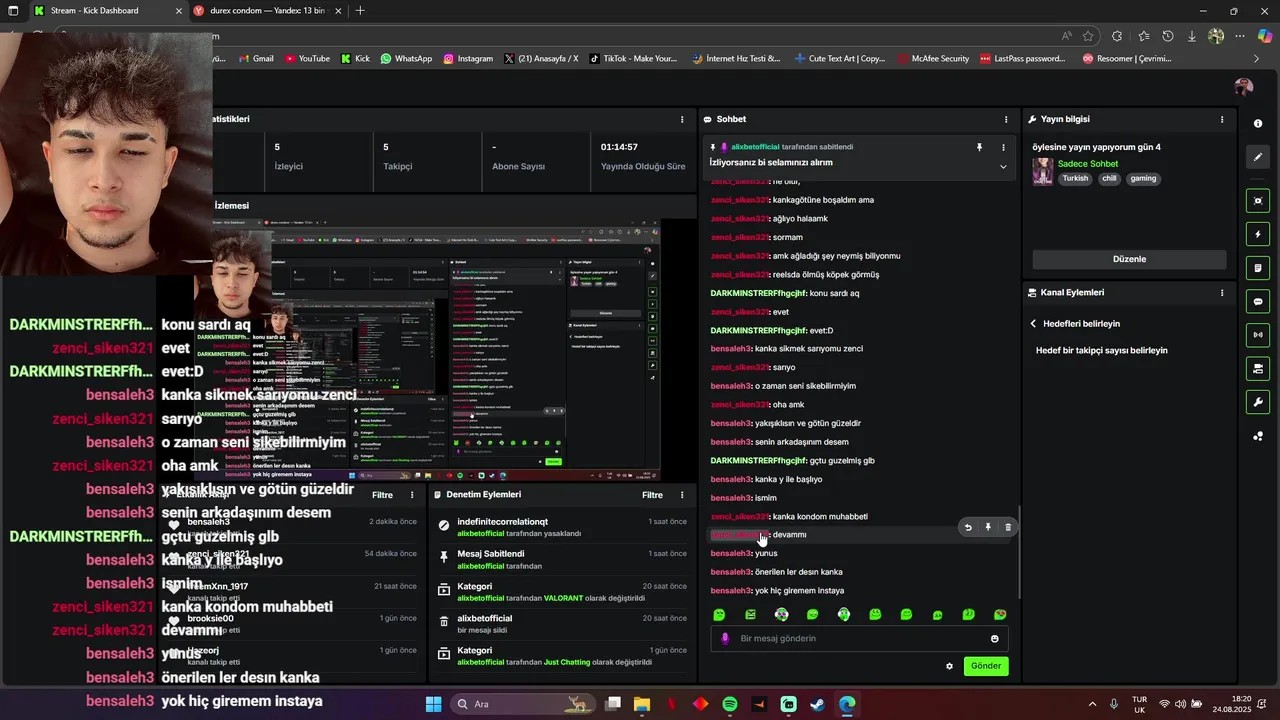The height and width of the screenshot is (720, 1280).
Task: Open the TikTok bookmark
Action: pos(633,58)
